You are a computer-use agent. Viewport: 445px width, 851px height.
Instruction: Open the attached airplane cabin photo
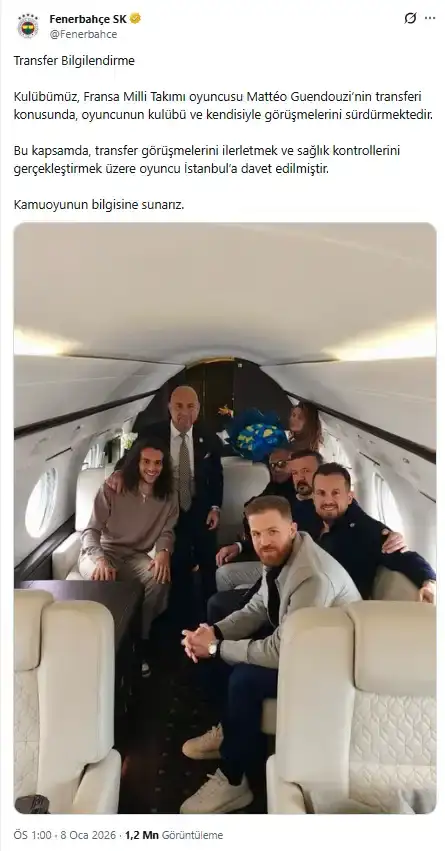coord(225,518)
